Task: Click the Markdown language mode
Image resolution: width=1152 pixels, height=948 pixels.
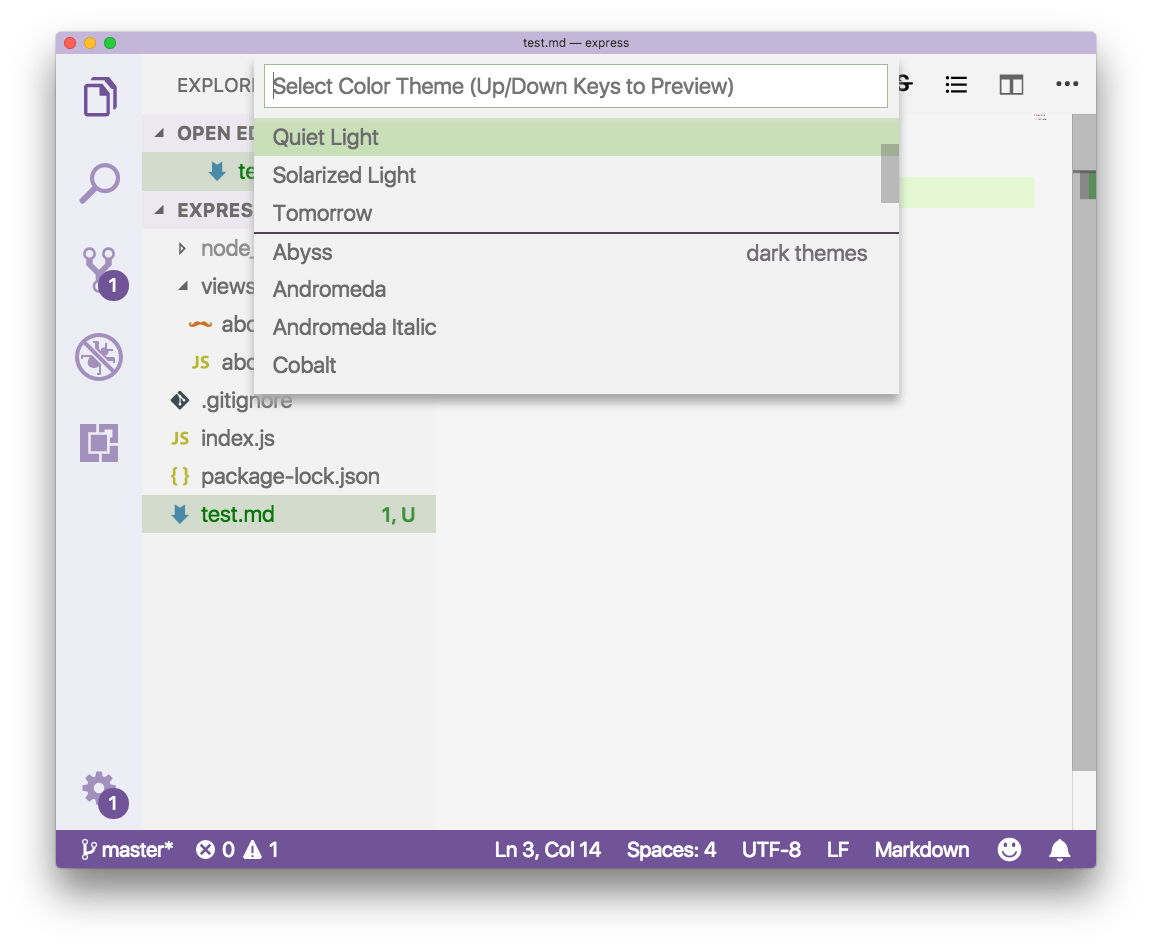Action: tap(921, 850)
